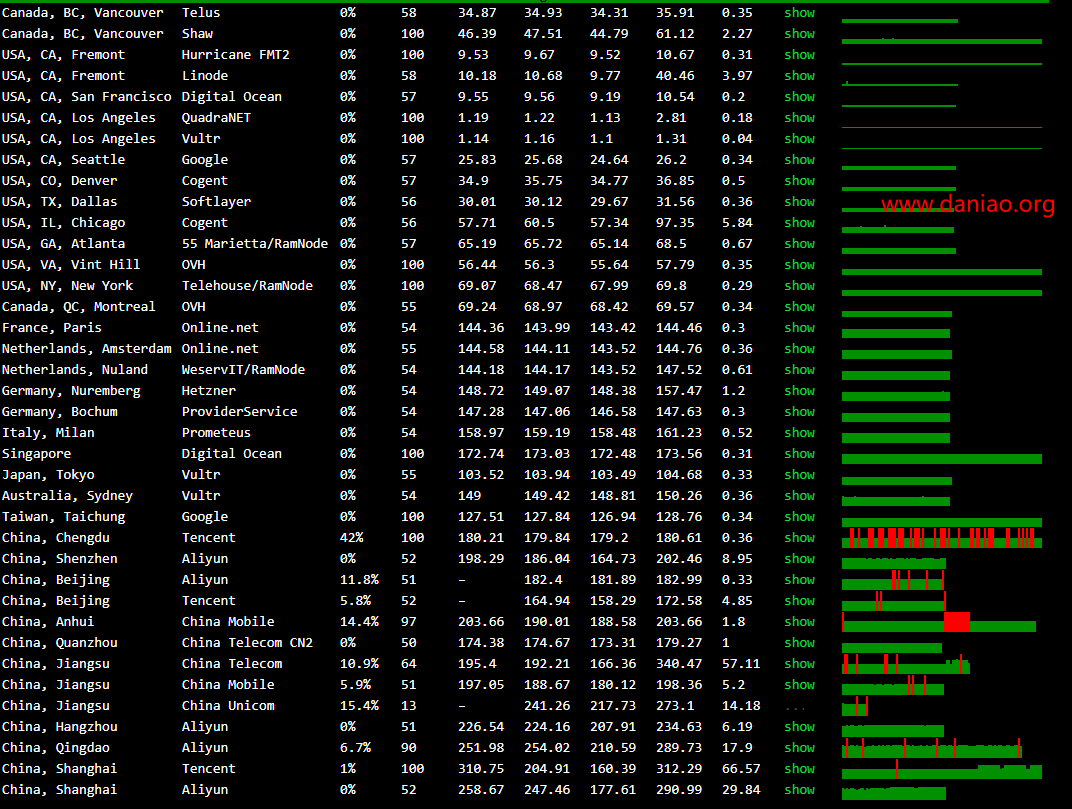Click 'show' for ProviderService Bochum

tap(799, 412)
